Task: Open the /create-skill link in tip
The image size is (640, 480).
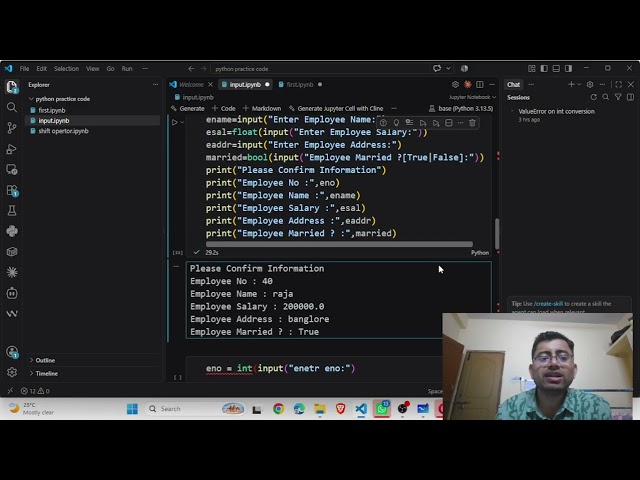Action: pos(548,304)
